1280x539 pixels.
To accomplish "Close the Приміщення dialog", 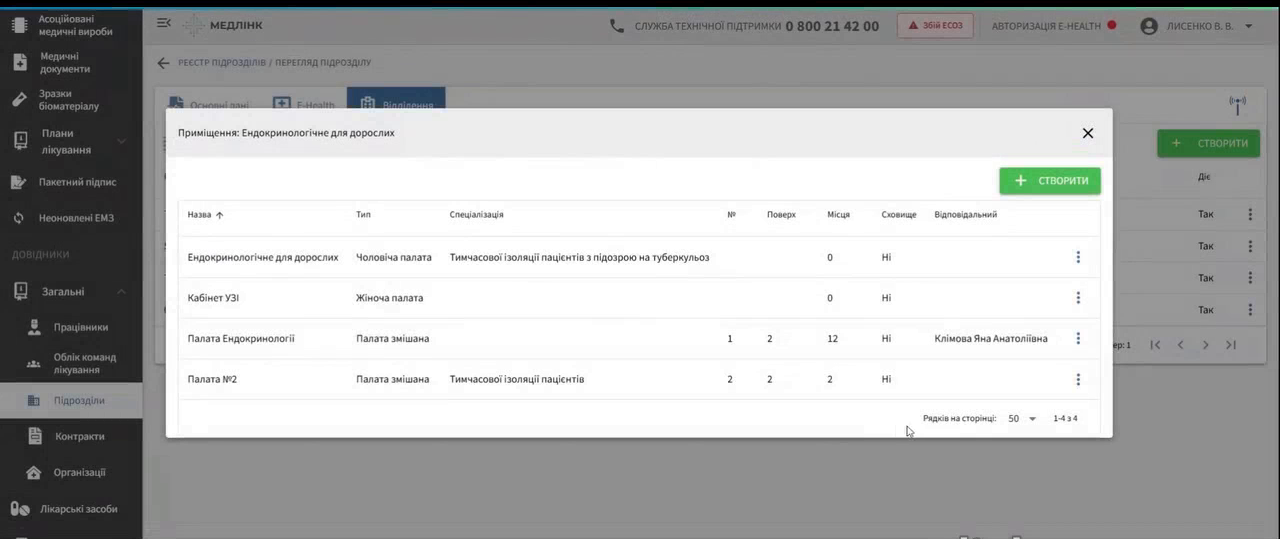I will pyautogui.click(x=1088, y=133).
